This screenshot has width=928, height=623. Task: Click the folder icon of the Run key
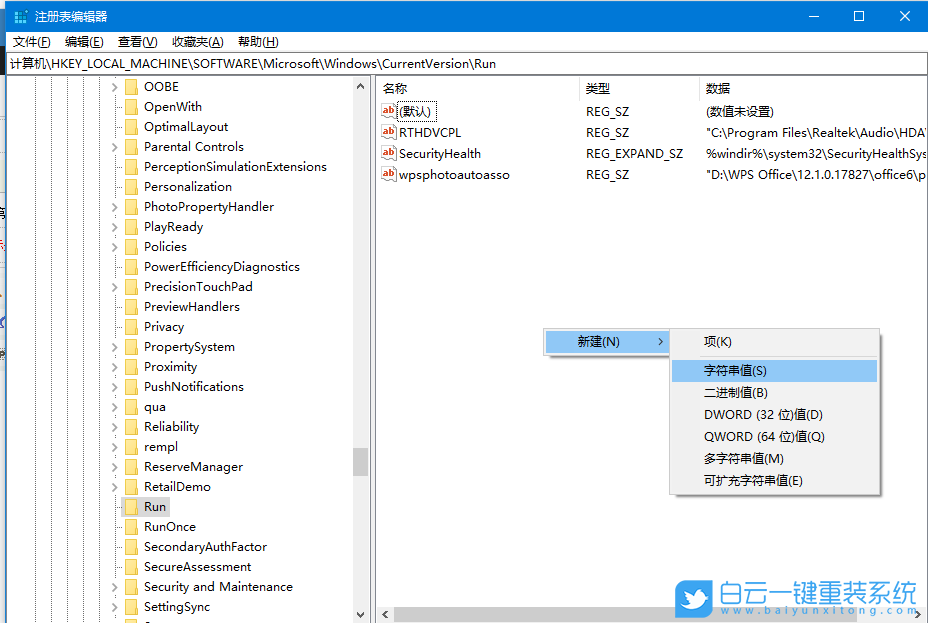[131, 506]
